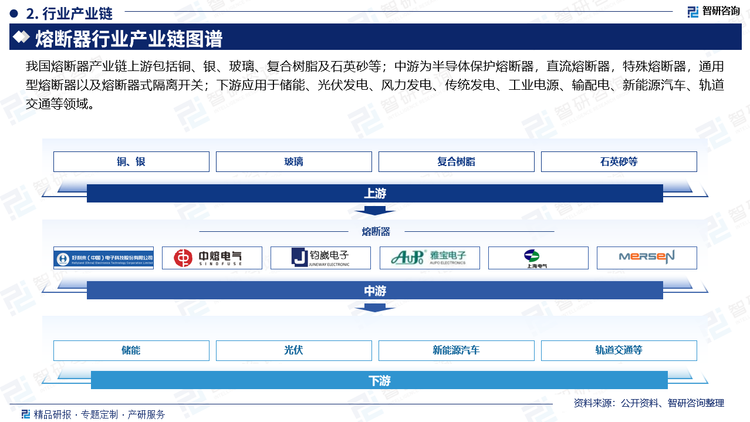Click the 储能 box

[x=131, y=350]
